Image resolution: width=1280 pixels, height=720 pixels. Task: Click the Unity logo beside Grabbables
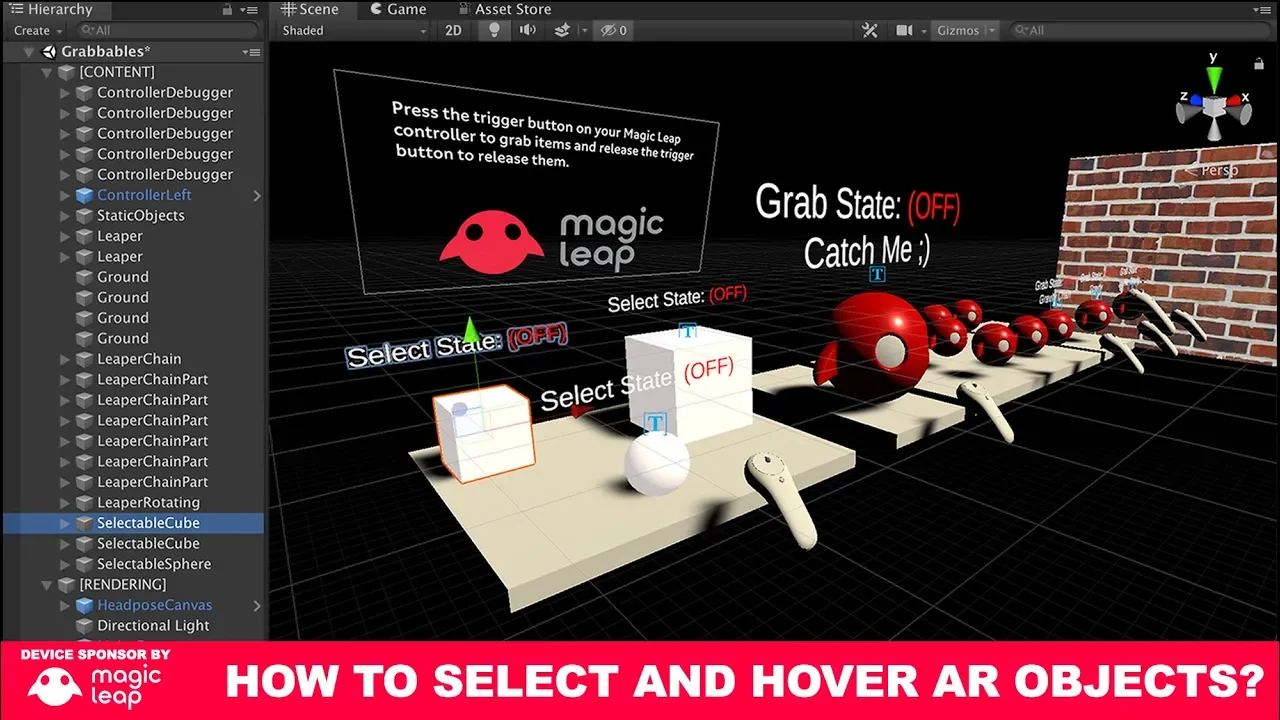pyautogui.click(x=49, y=51)
